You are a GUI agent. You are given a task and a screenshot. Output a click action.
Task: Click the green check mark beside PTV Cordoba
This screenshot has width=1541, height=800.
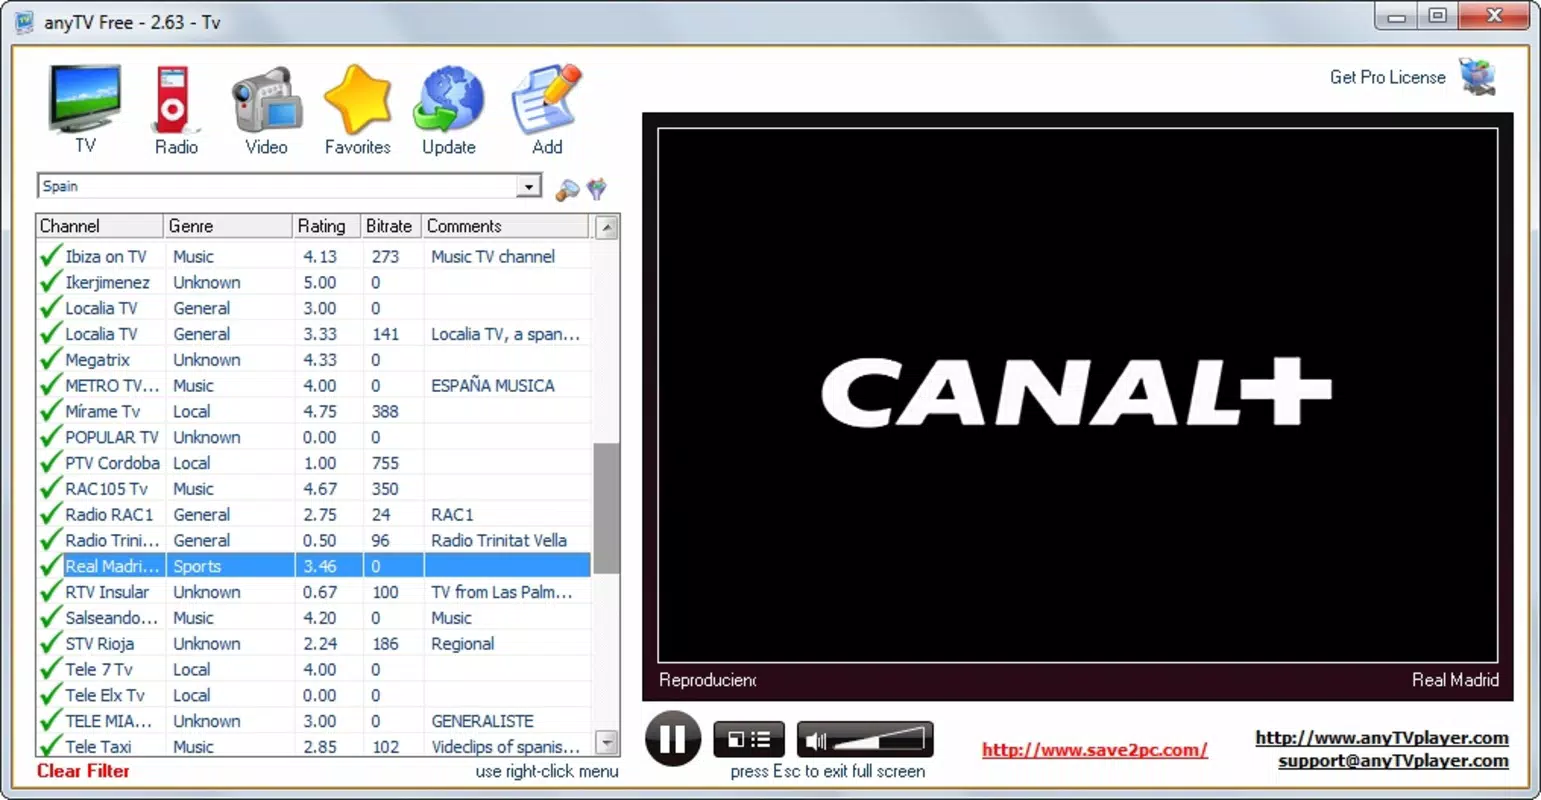coord(50,463)
